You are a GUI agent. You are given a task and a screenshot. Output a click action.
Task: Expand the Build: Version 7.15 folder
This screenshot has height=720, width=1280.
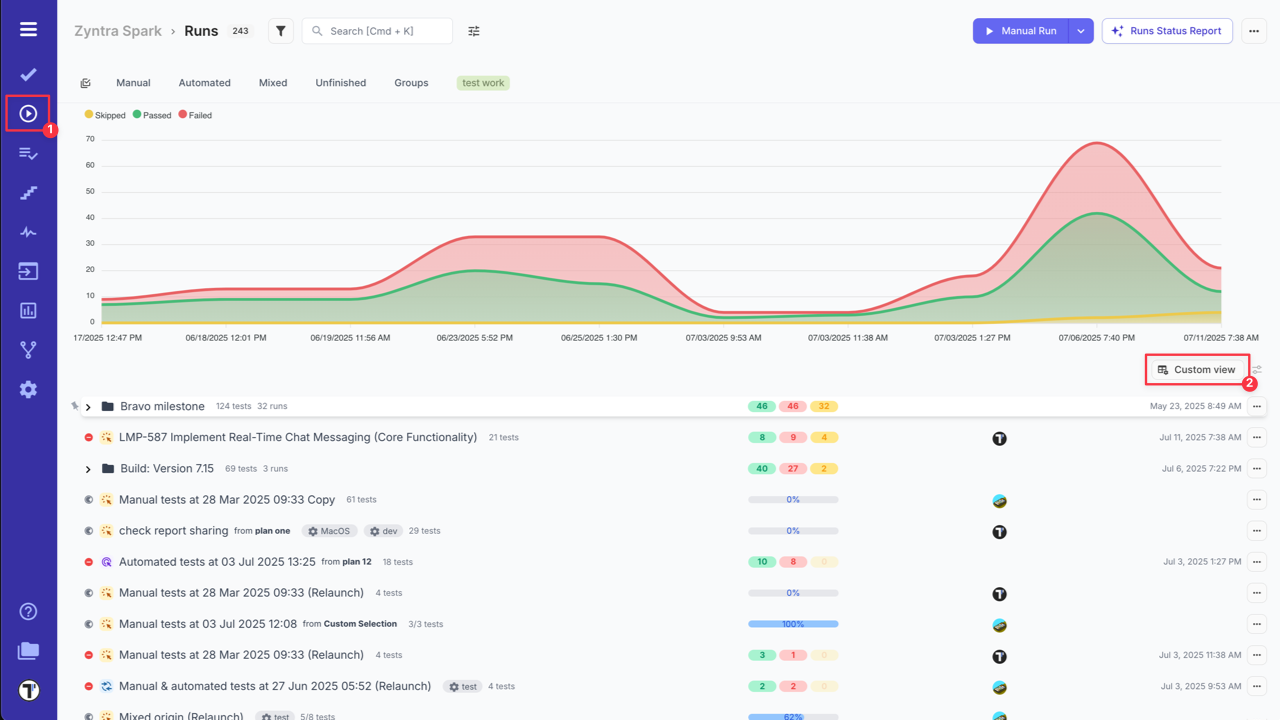point(88,469)
